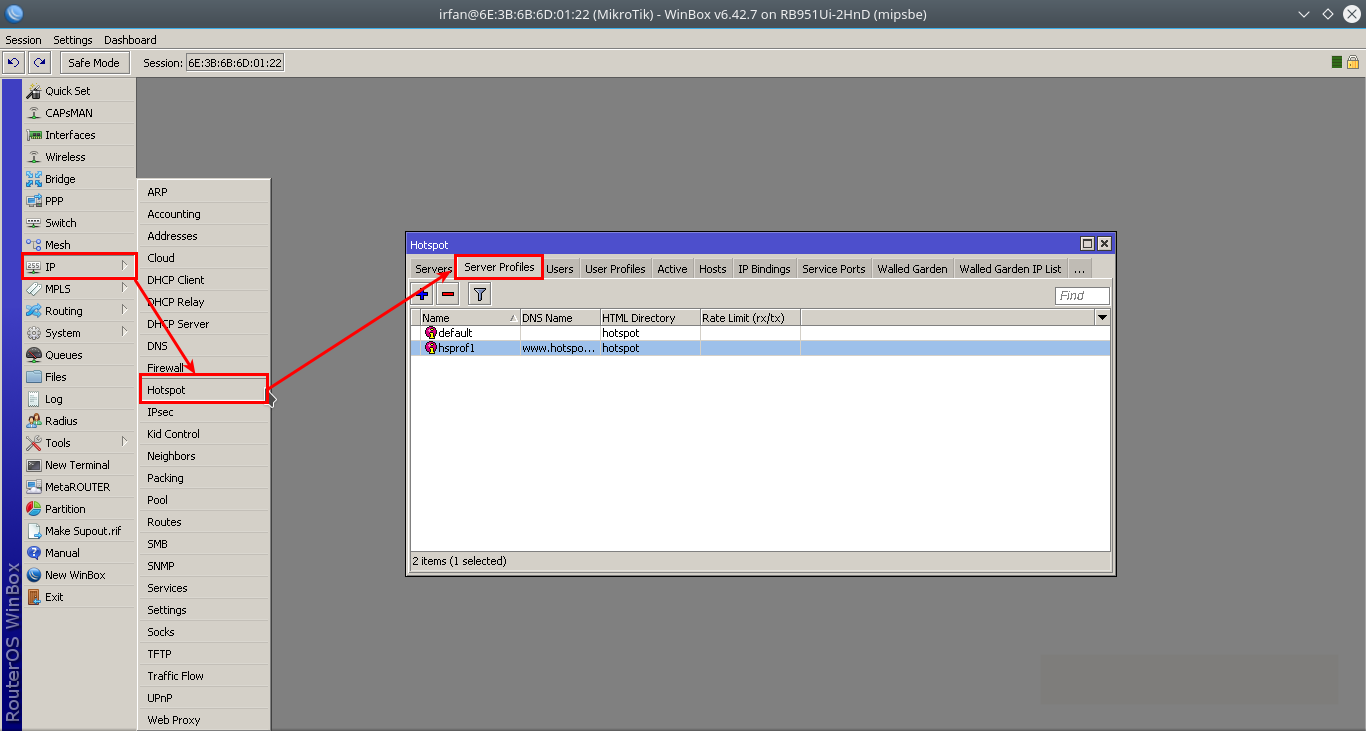Screen dimensions: 1366x731
Task: Select the hsprof1 profile row
Action: pyautogui.click(x=760, y=348)
